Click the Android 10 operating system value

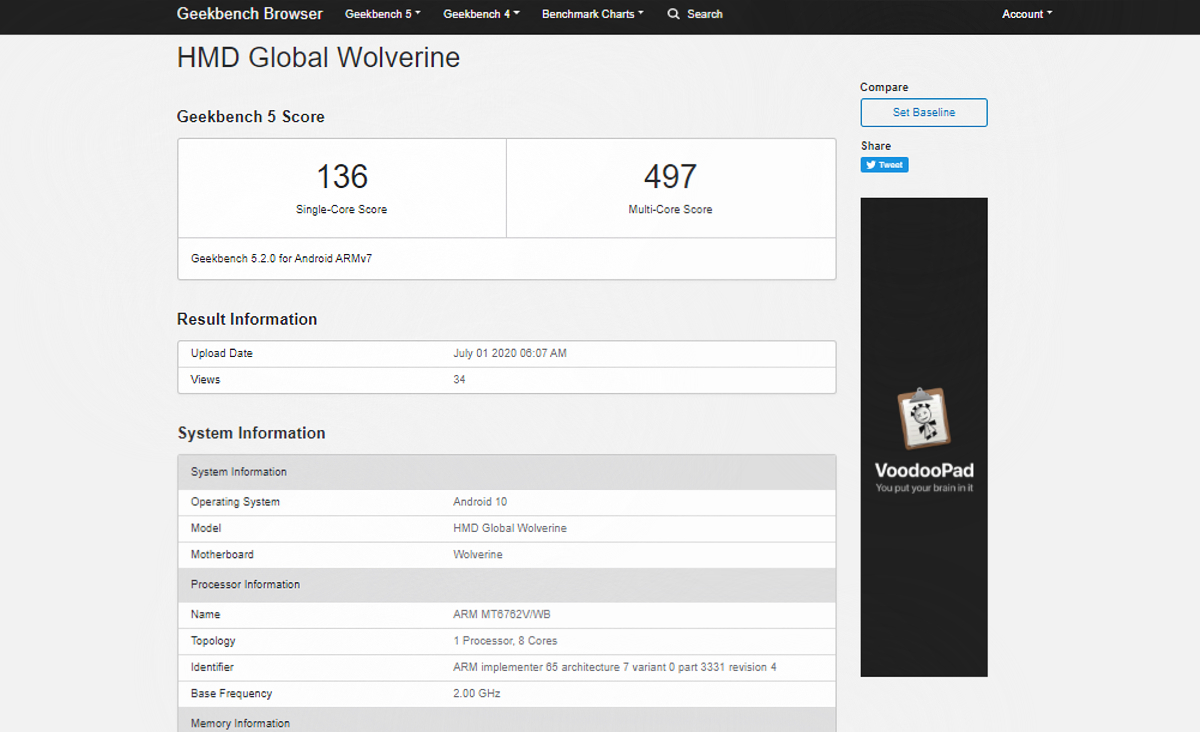click(x=480, y=502)
